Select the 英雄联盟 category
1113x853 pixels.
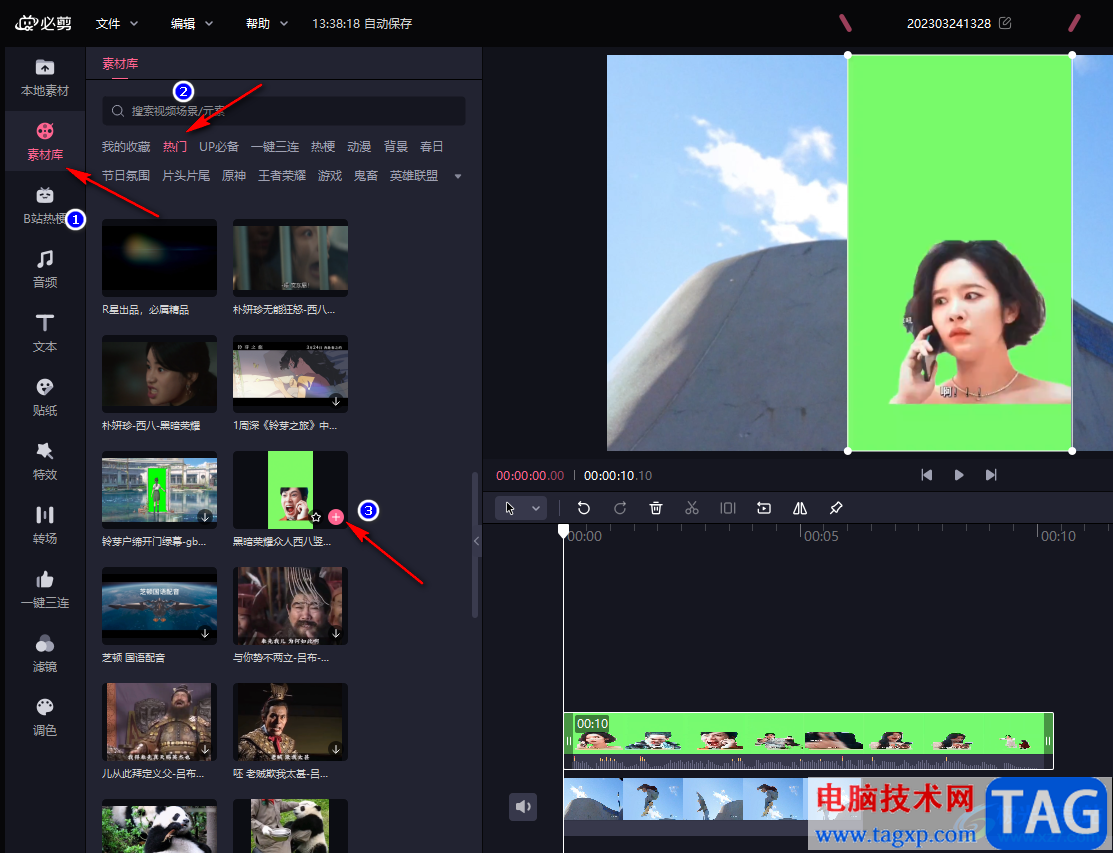pyautogui.click(x=414, y=175)
